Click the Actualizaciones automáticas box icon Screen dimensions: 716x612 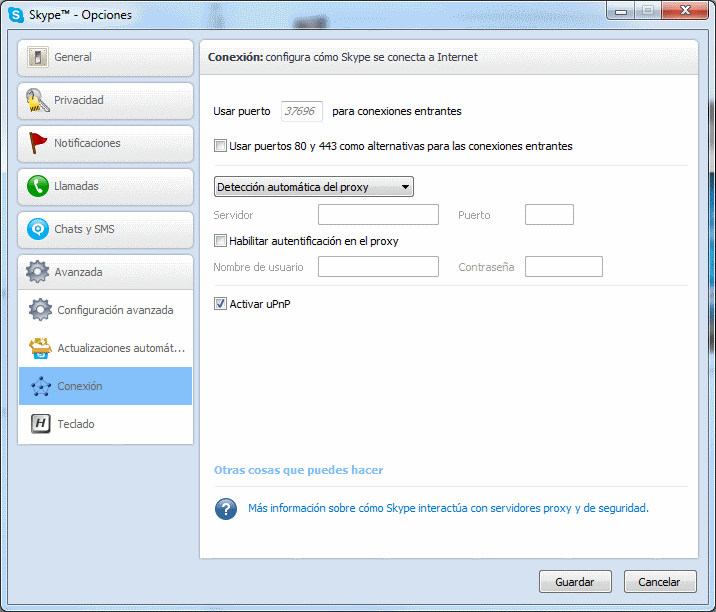(40, 348)
